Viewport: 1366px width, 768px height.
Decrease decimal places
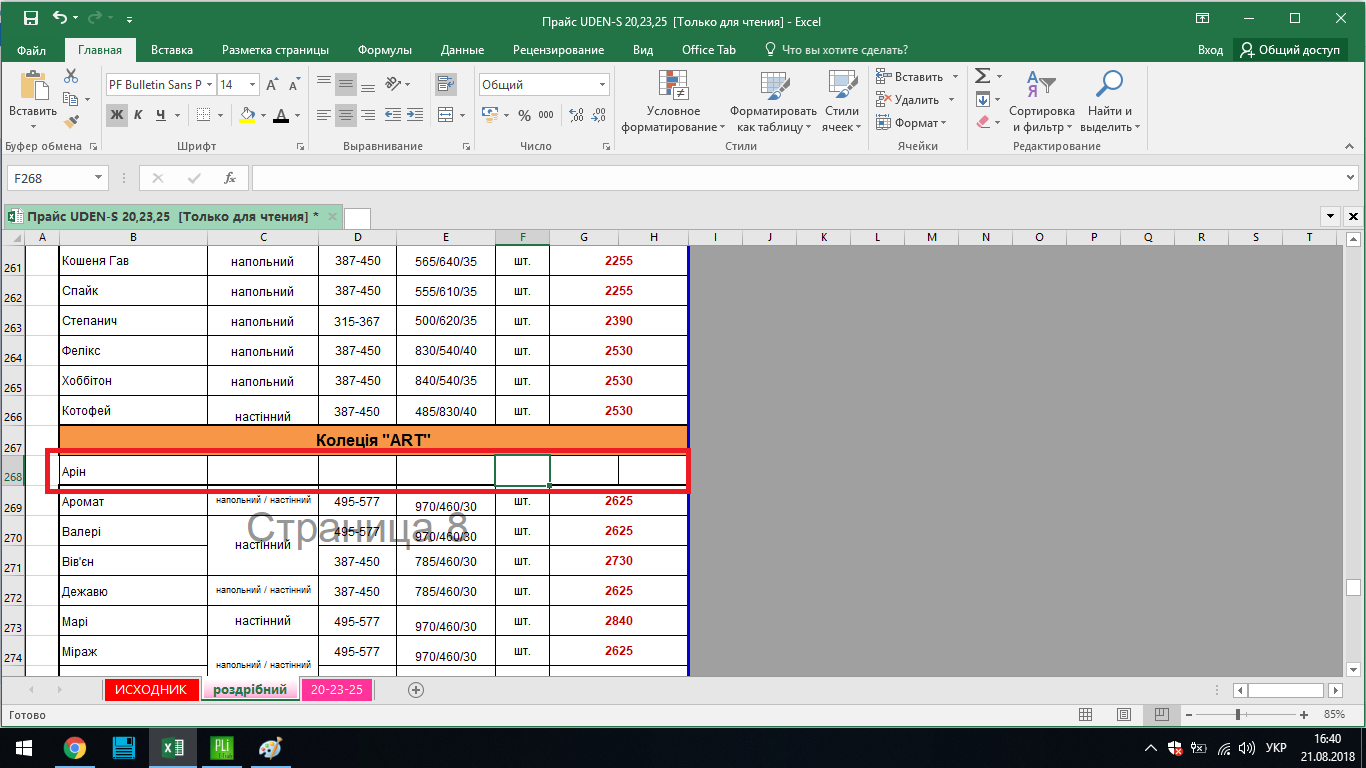tap(598, 116)
